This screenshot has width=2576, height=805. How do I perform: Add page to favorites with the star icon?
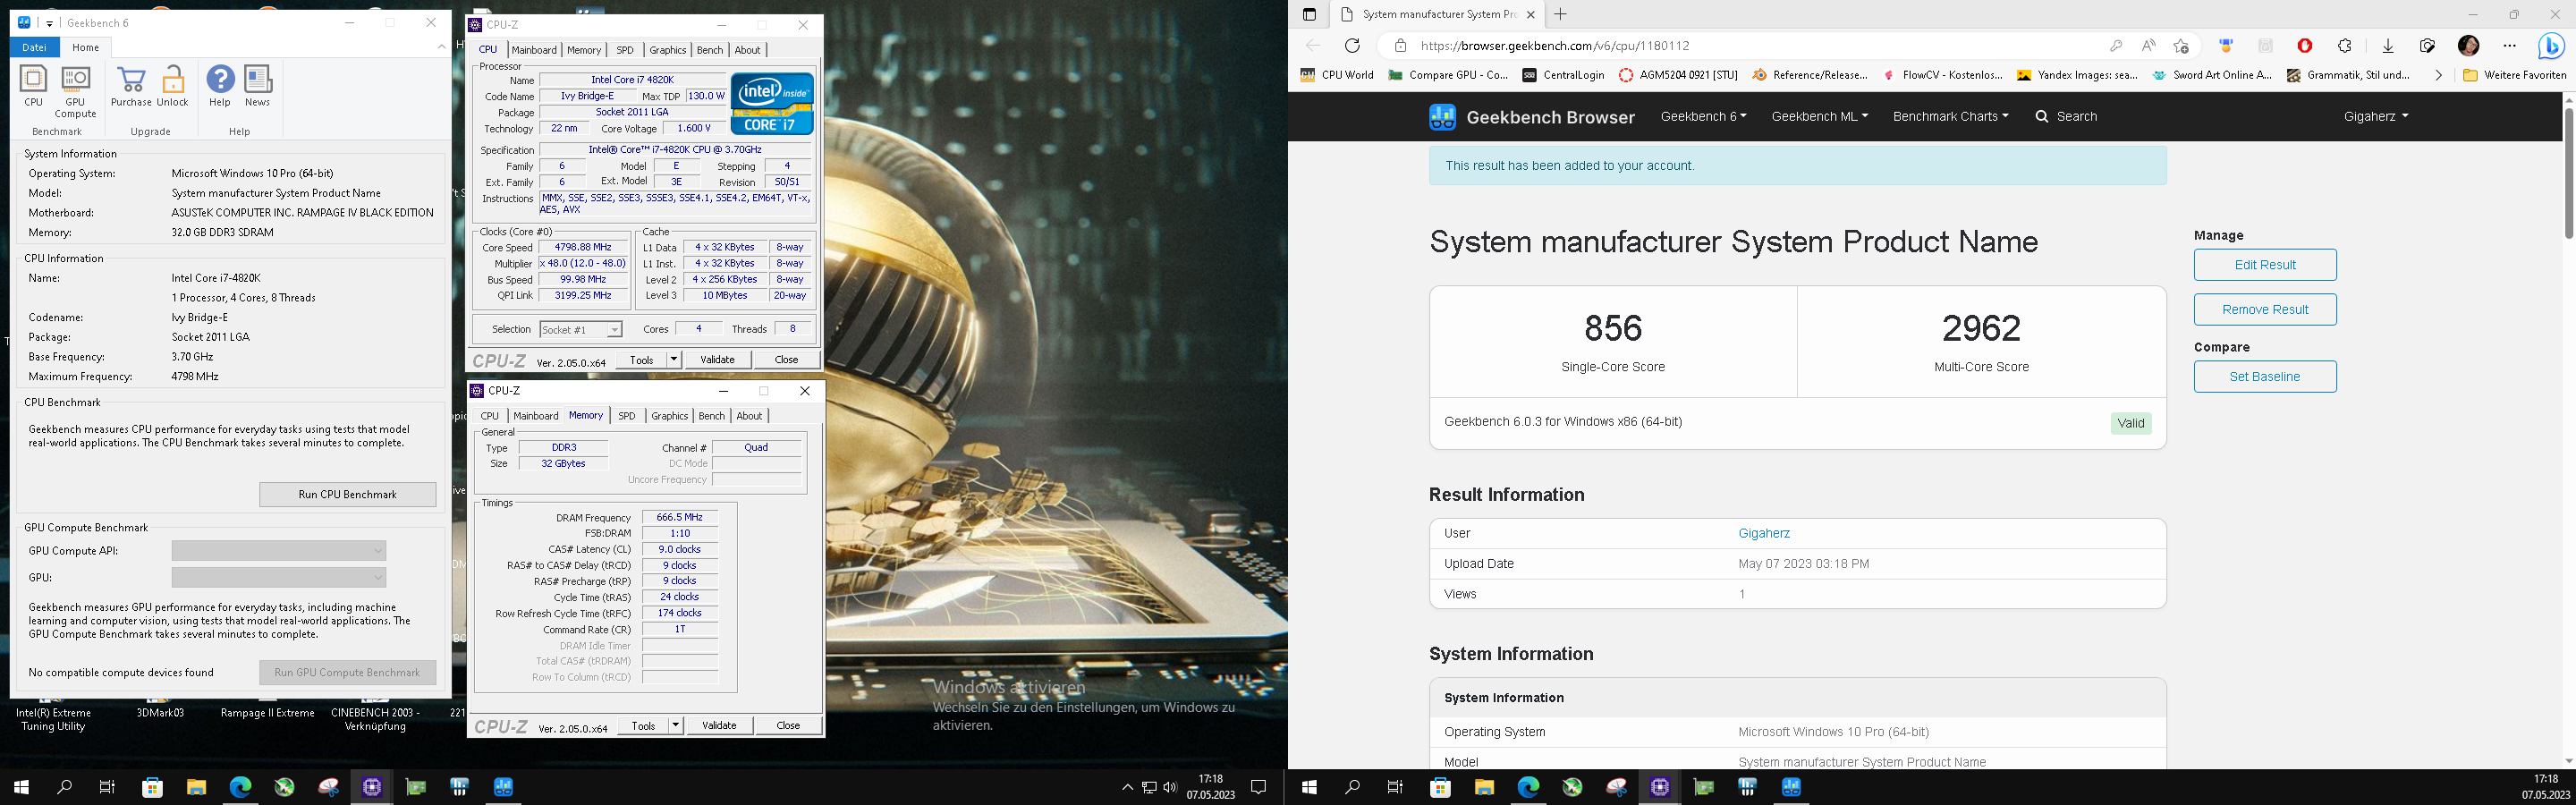click(x=2181, y=45)
